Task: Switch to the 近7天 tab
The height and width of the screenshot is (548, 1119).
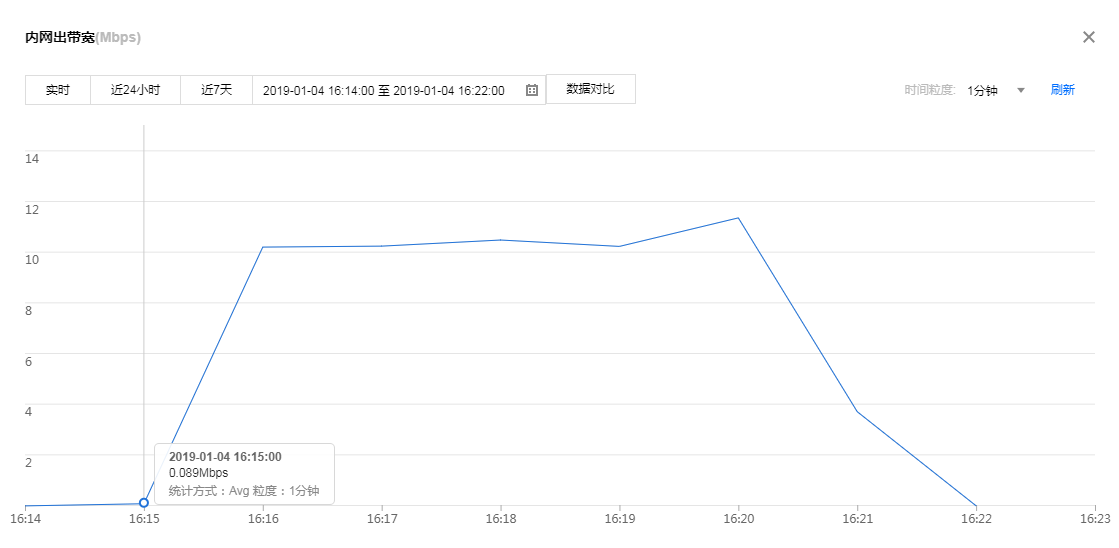Action: (216, 90)
